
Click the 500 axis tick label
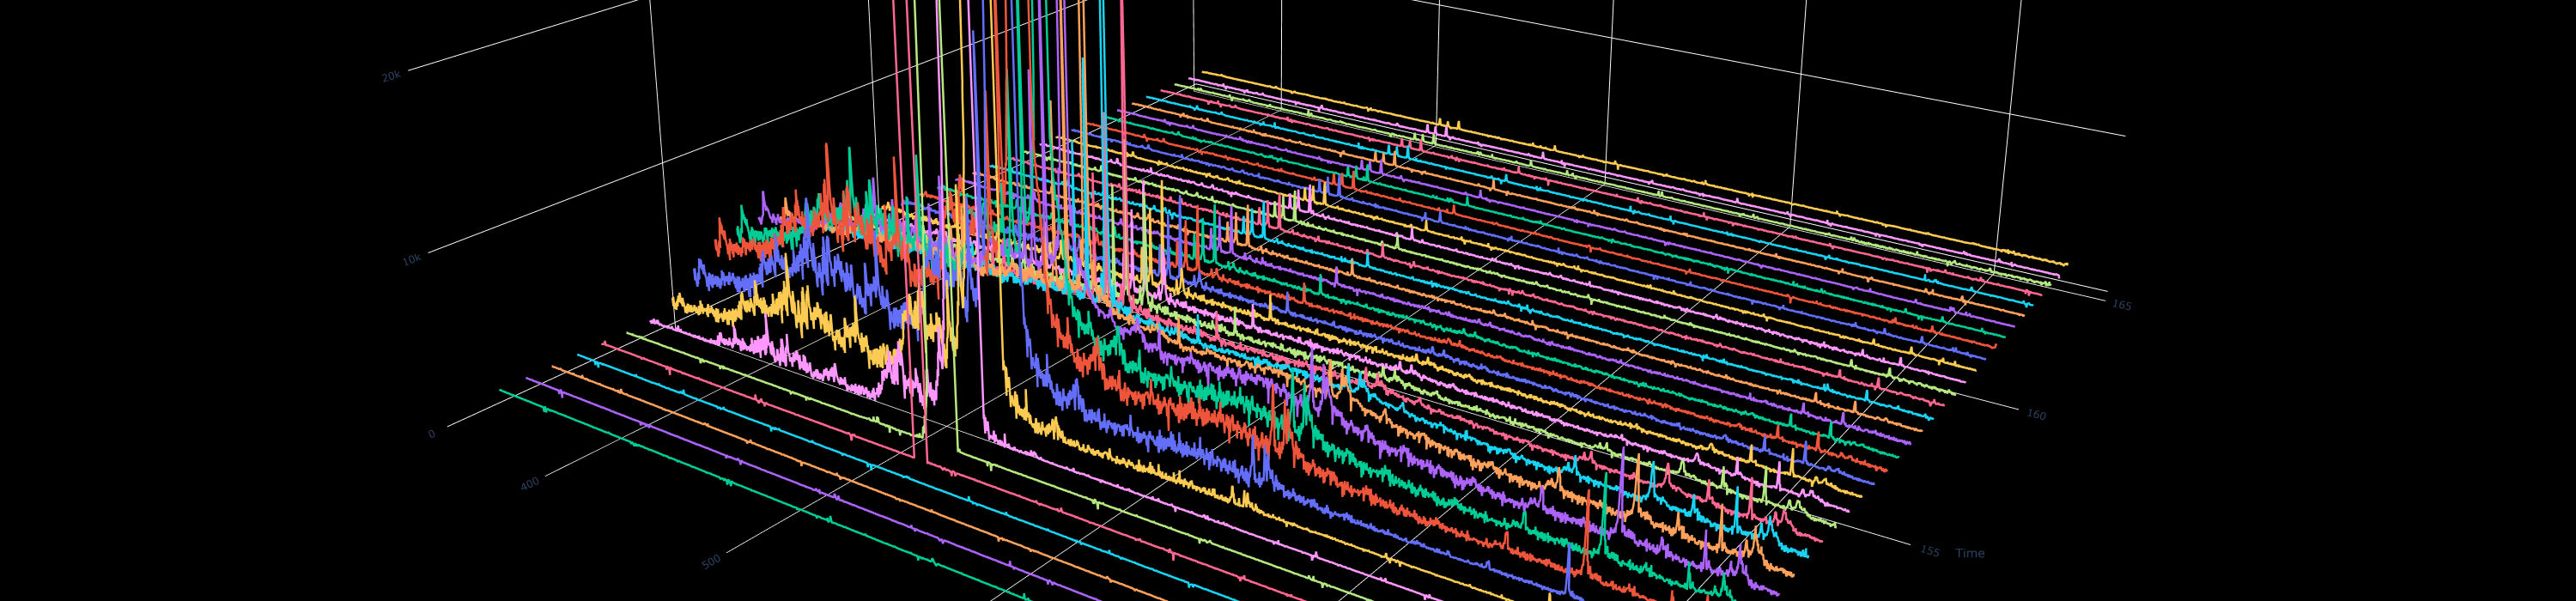pyautogui.click(x=710, y=562)
